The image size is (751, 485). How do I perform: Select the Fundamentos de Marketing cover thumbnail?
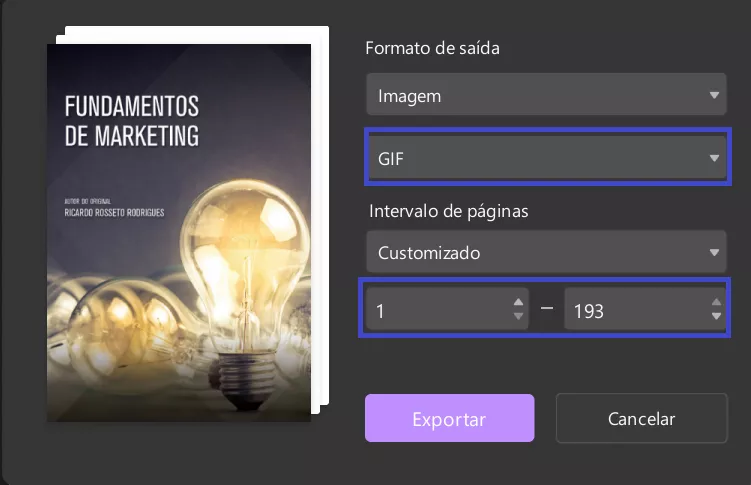point(179,233)
